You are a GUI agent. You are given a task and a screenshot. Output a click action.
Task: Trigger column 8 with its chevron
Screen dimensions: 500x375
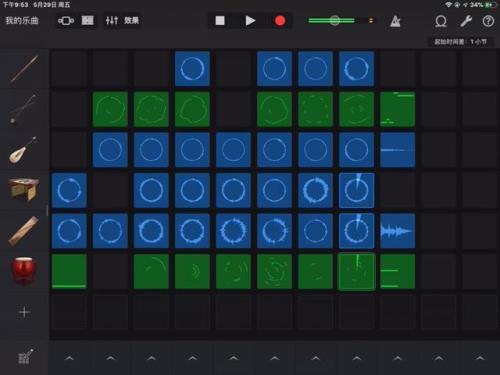(357, 358)
